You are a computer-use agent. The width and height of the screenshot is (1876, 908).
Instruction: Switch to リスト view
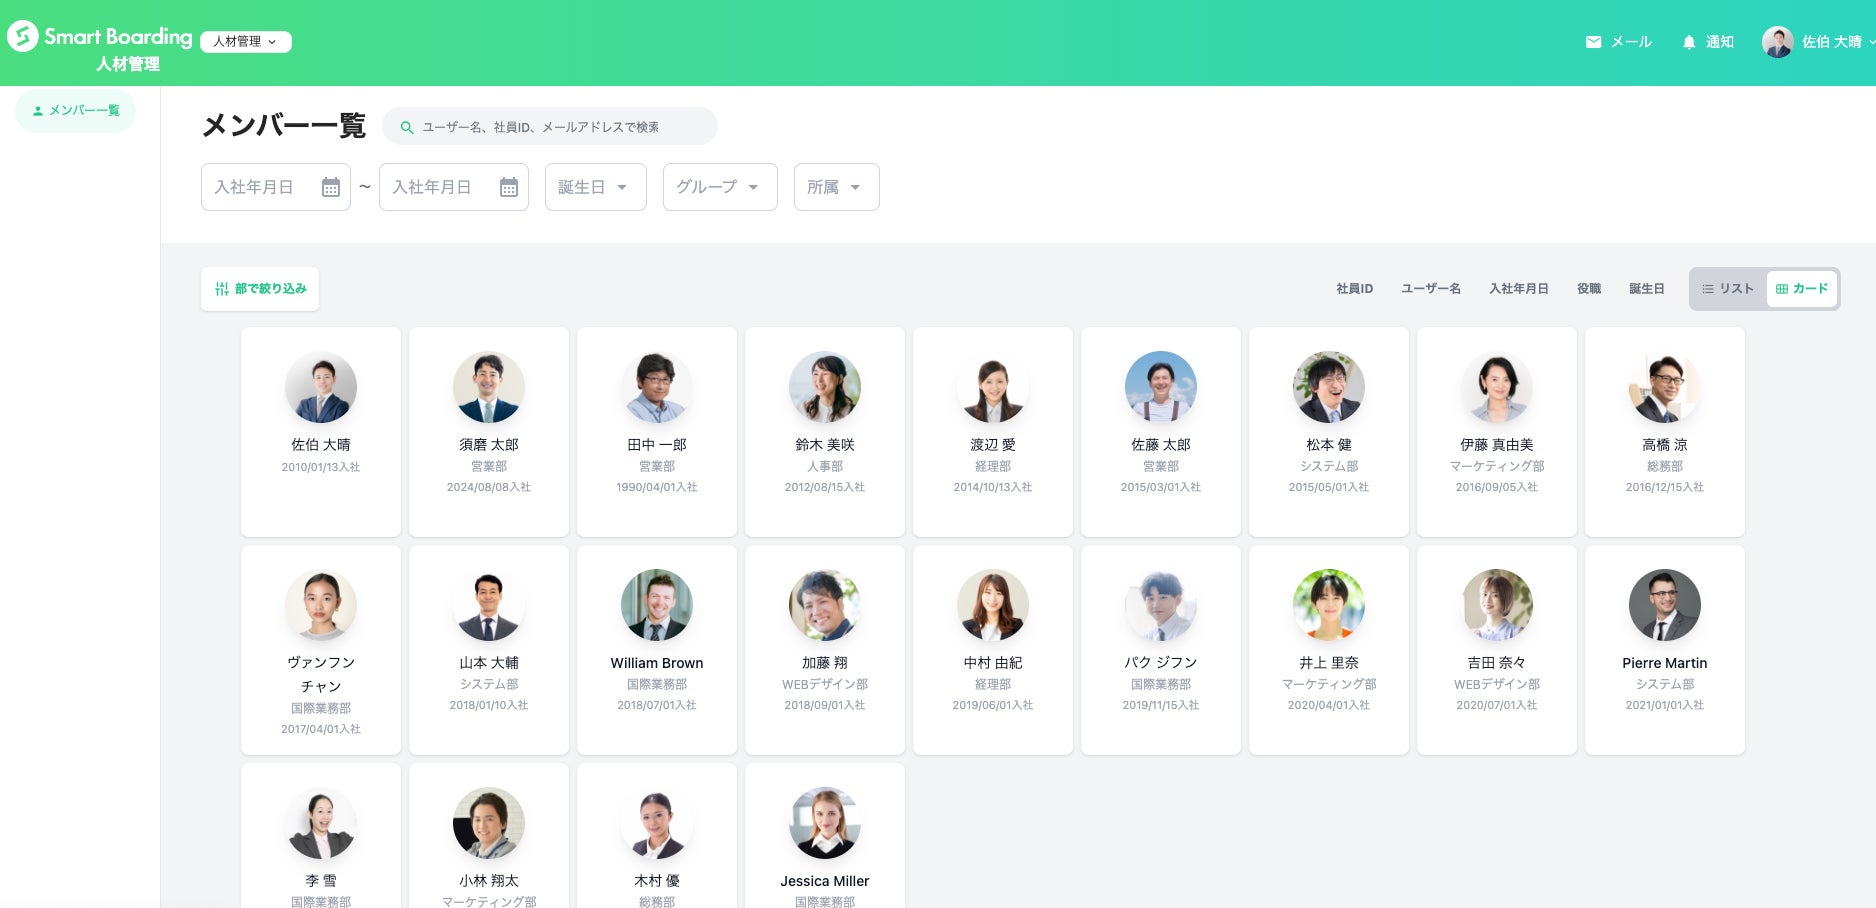(1728, 289)
